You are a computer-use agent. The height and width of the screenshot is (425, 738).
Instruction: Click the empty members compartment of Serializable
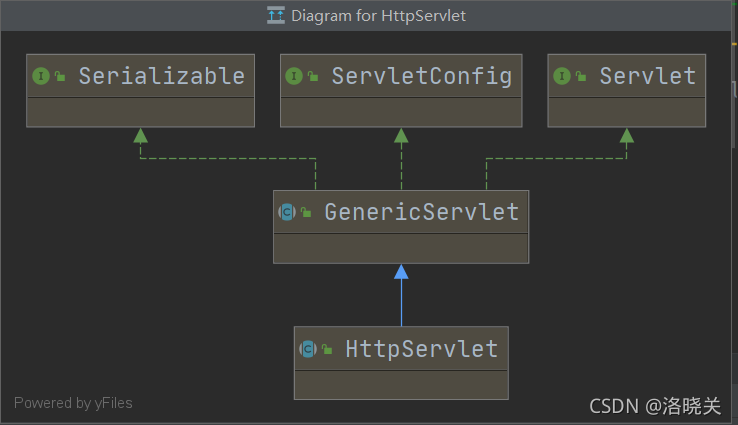tap(141, 112)
